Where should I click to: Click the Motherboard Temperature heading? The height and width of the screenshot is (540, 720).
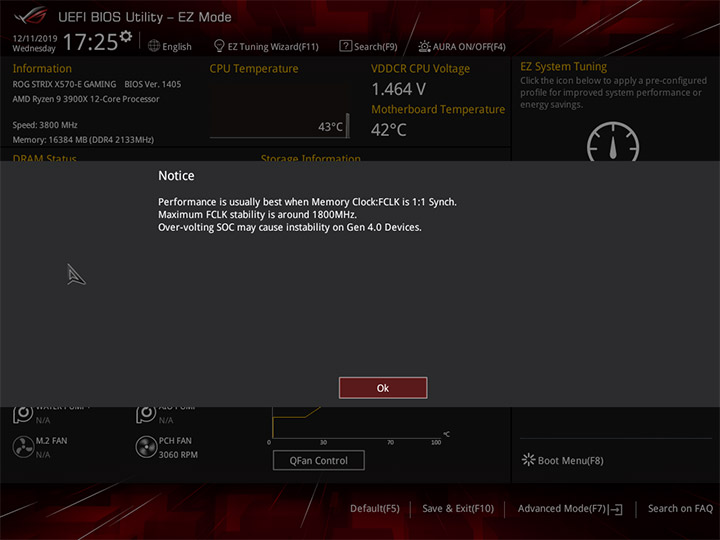pyautogui.click(x=438, y=109)
